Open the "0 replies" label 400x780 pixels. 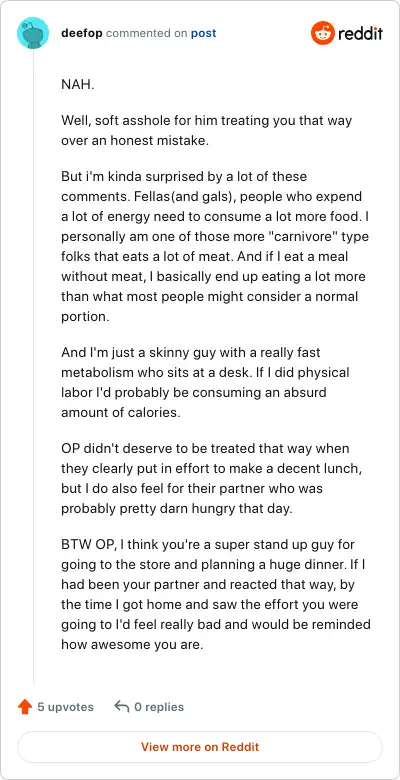coord(159,707)
